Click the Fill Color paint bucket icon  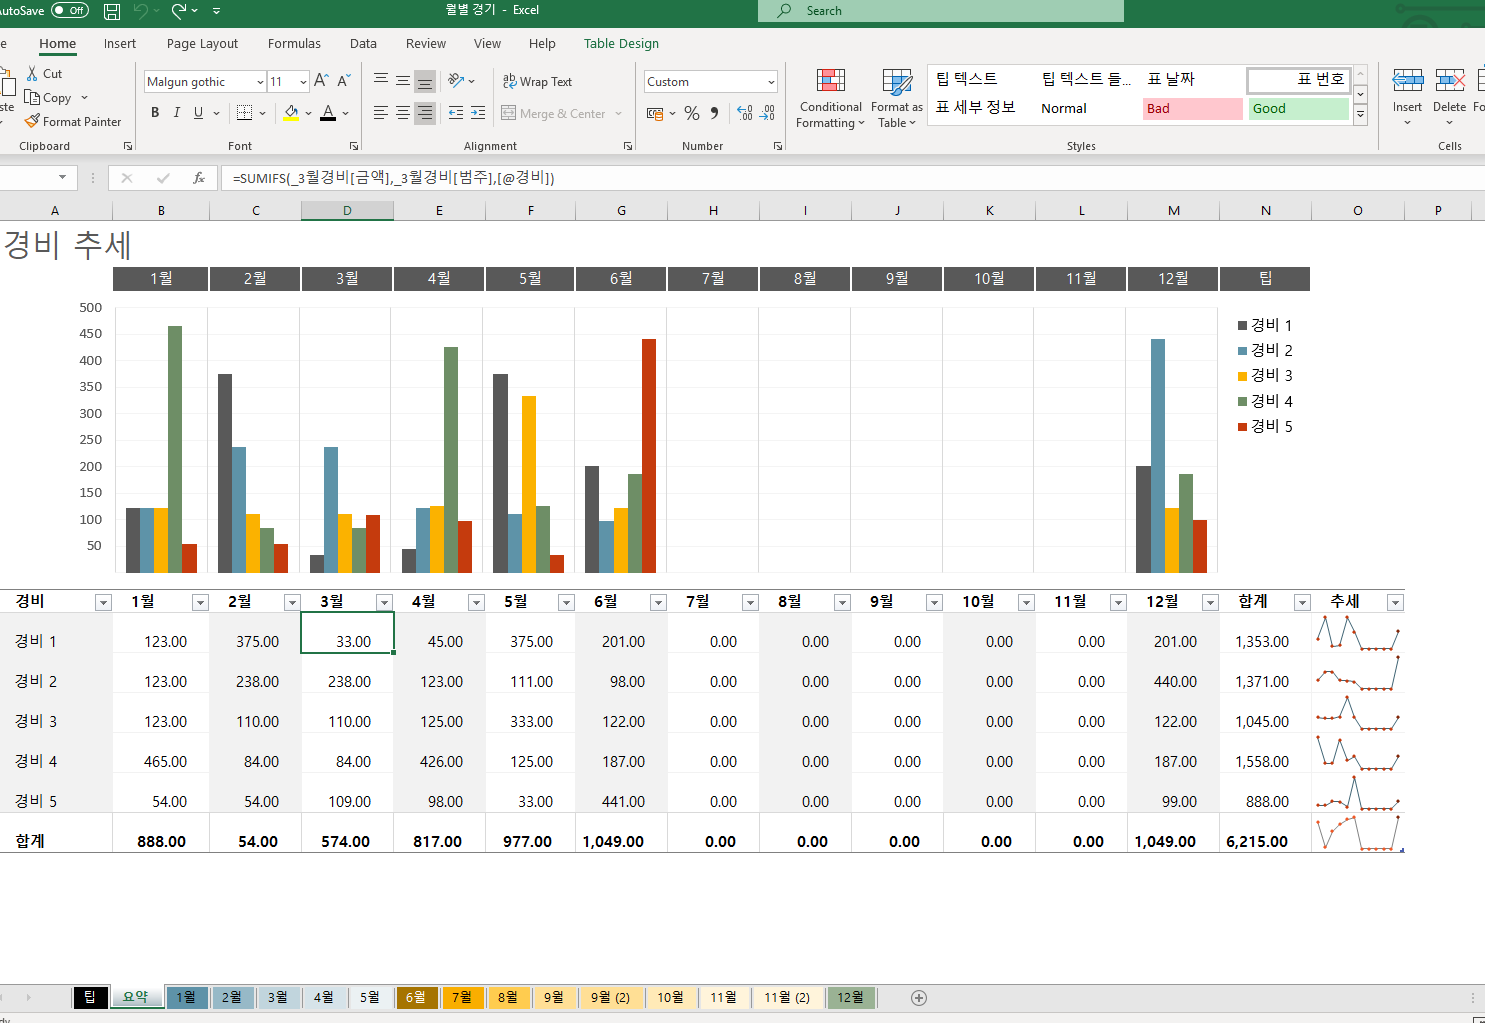pos(291,113)
